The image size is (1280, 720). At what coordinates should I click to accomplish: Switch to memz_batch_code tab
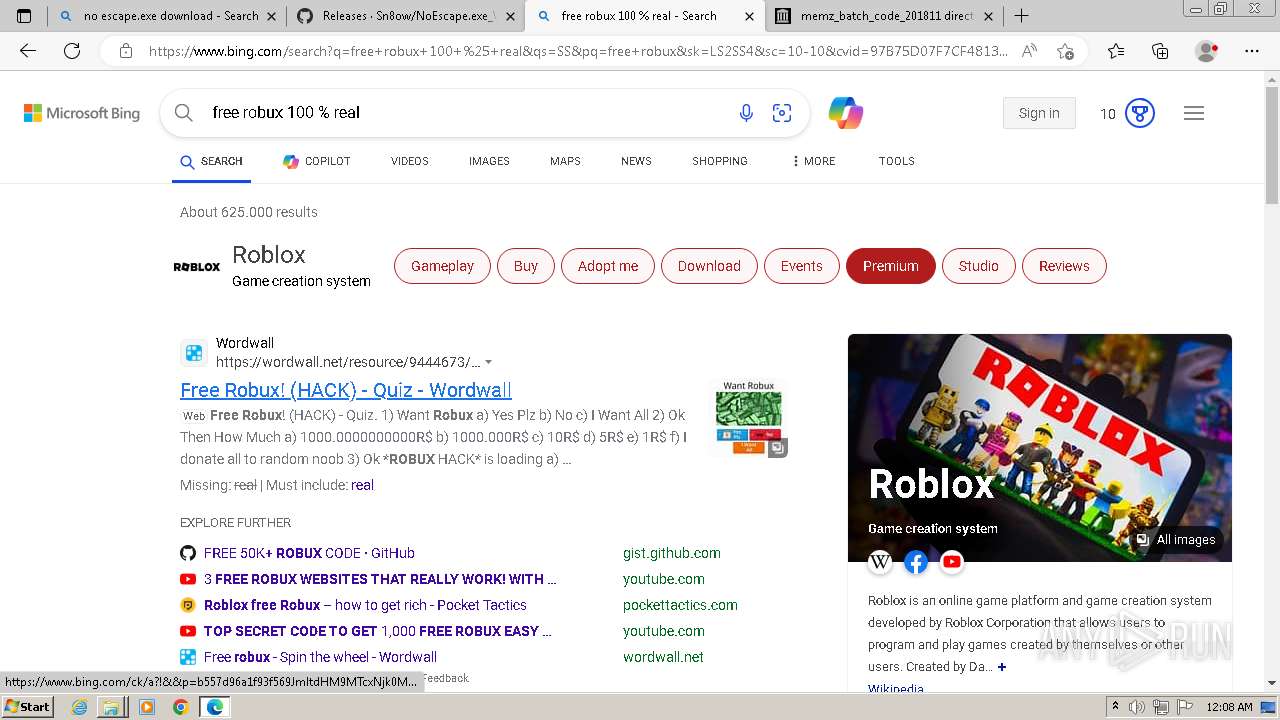[x=884, y=16]
